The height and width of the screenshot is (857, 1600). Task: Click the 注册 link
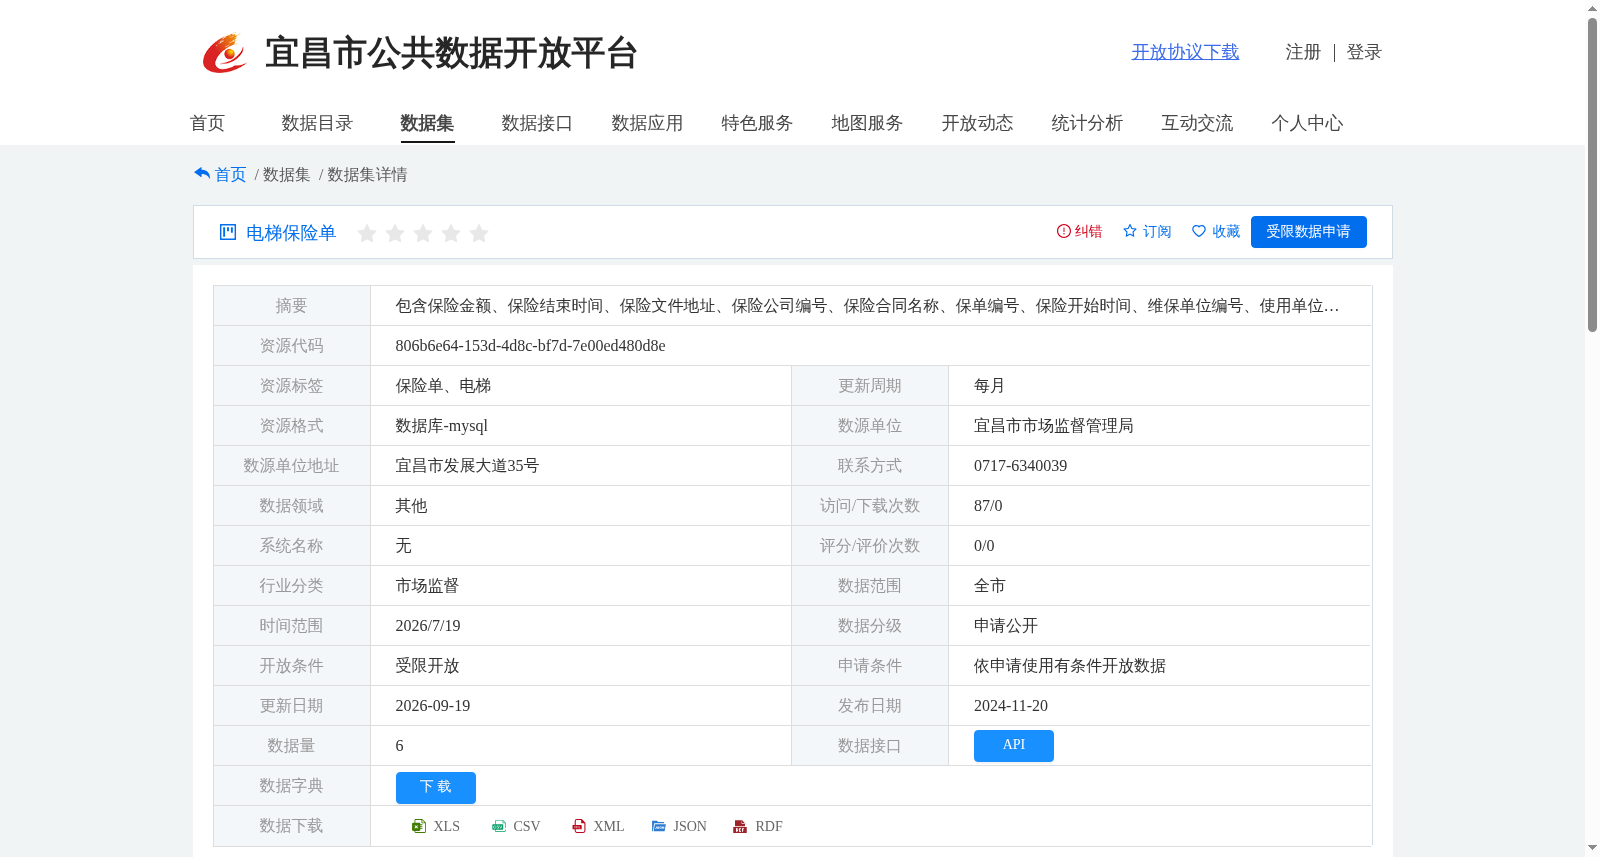[1303, 52]
